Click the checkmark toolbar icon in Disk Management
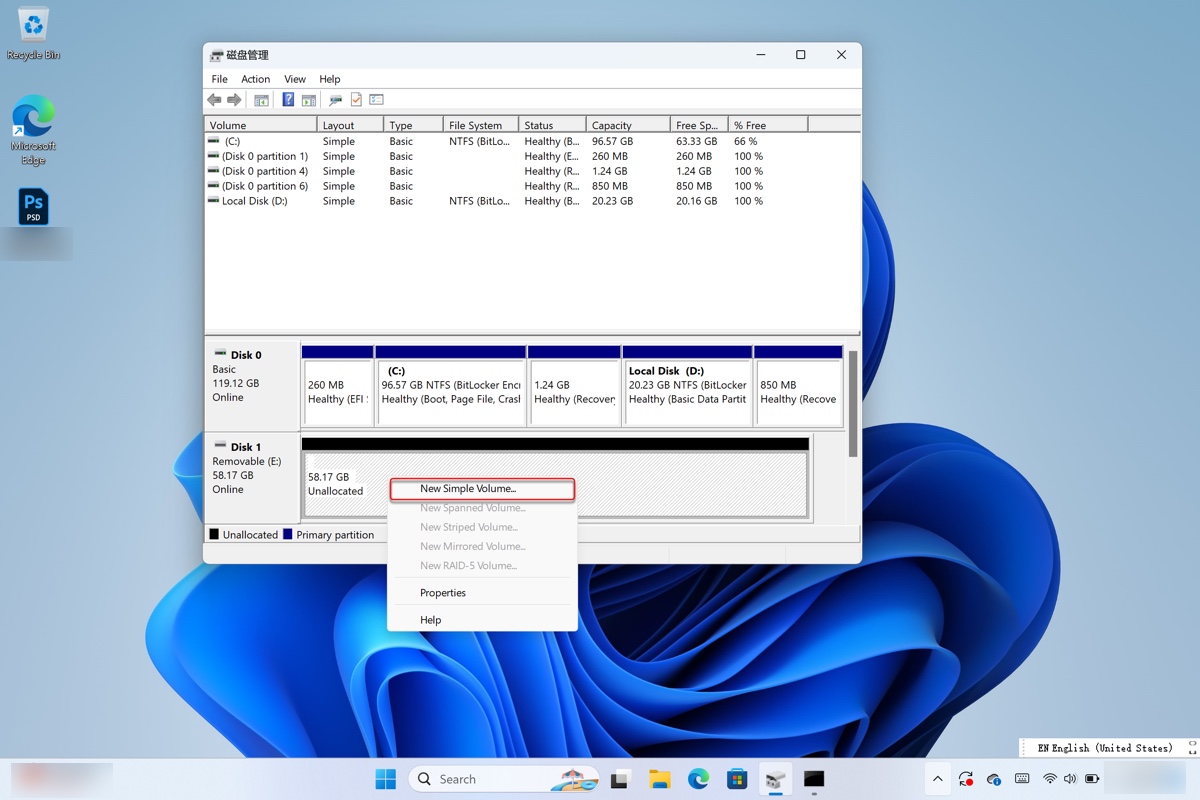 (355, 99)
